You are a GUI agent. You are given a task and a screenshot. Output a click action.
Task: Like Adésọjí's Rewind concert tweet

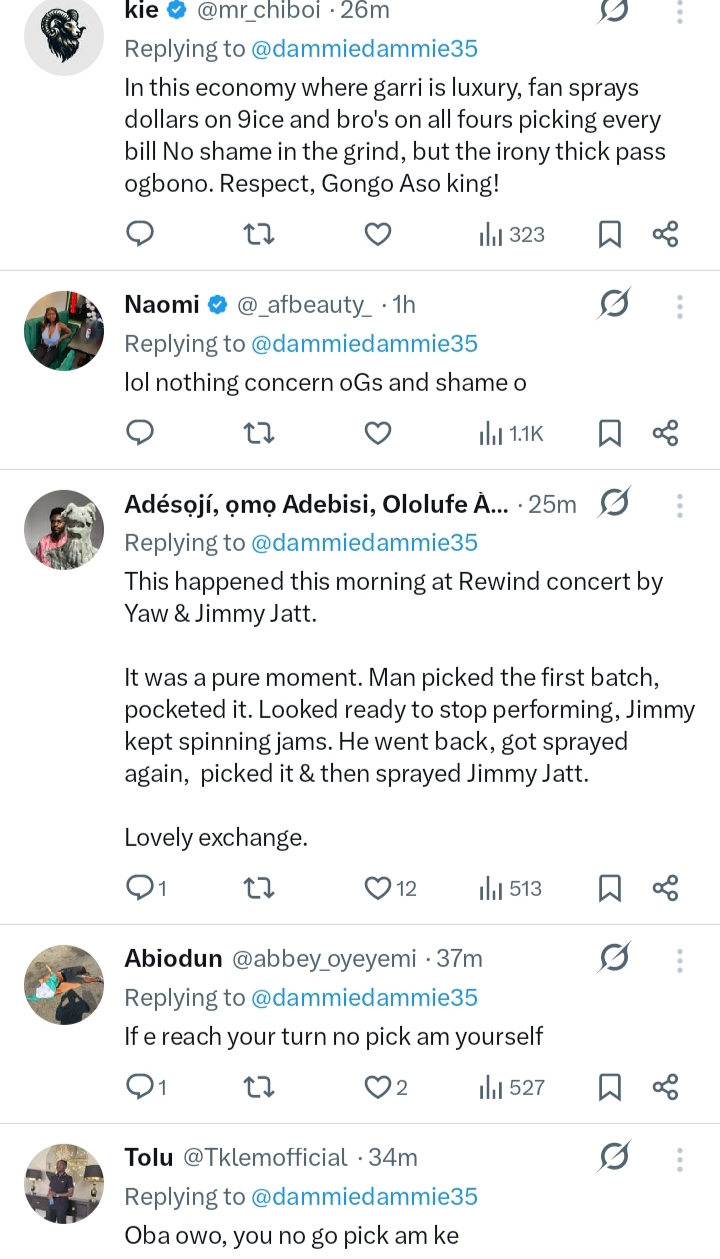(x=377, y=888)
